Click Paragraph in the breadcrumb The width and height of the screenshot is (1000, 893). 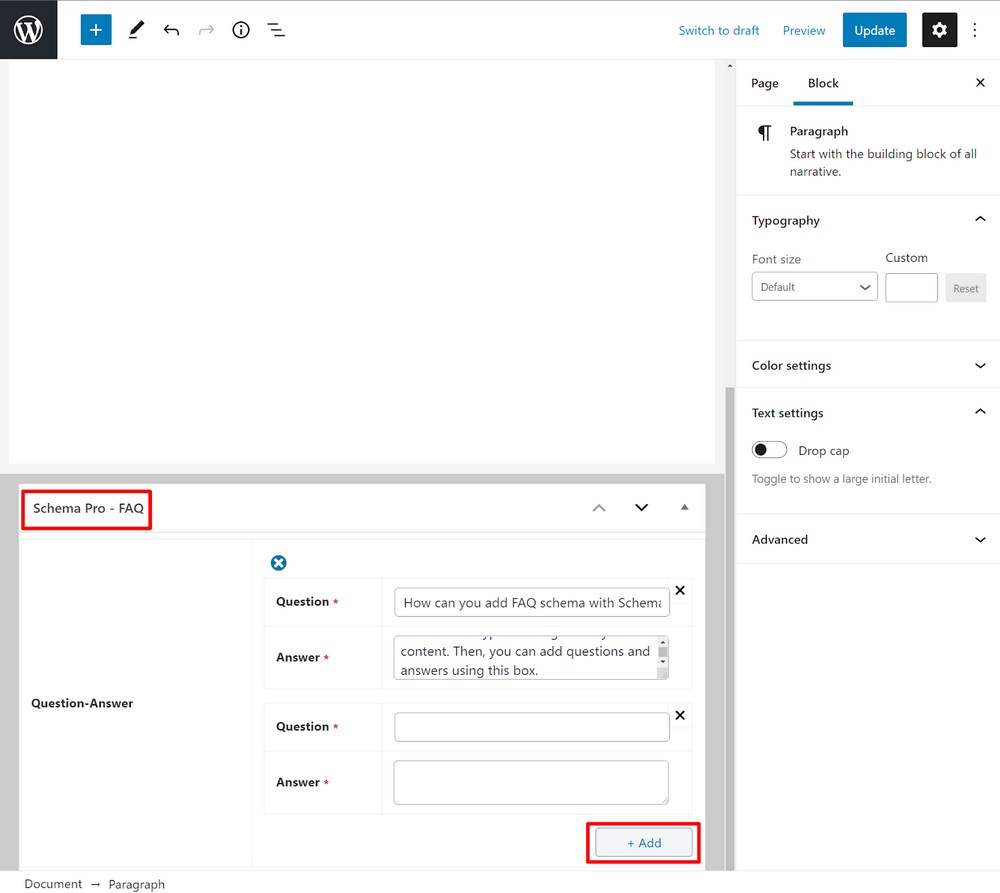click(136, 884)
